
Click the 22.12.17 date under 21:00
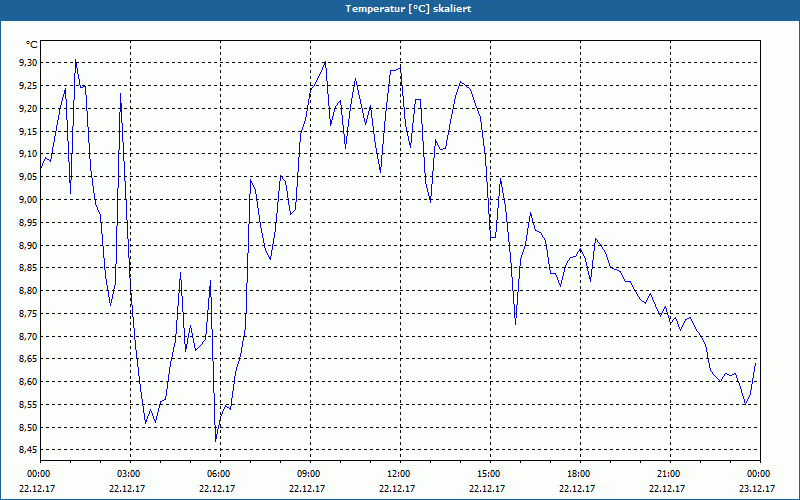pyautogui.click(x=667, y=488)
